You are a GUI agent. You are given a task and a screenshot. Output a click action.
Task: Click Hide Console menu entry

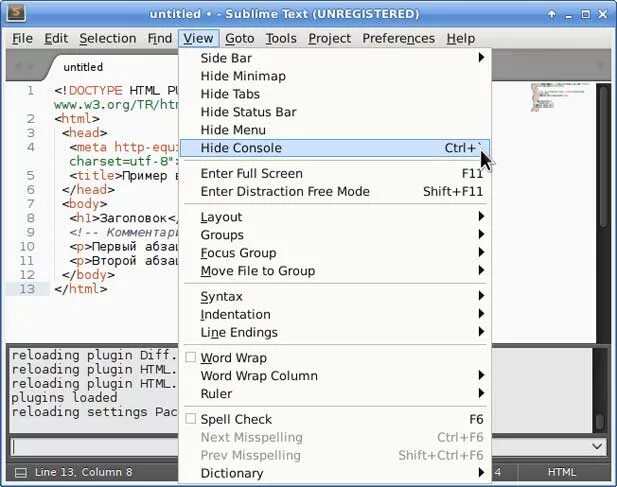pos(335,148)
